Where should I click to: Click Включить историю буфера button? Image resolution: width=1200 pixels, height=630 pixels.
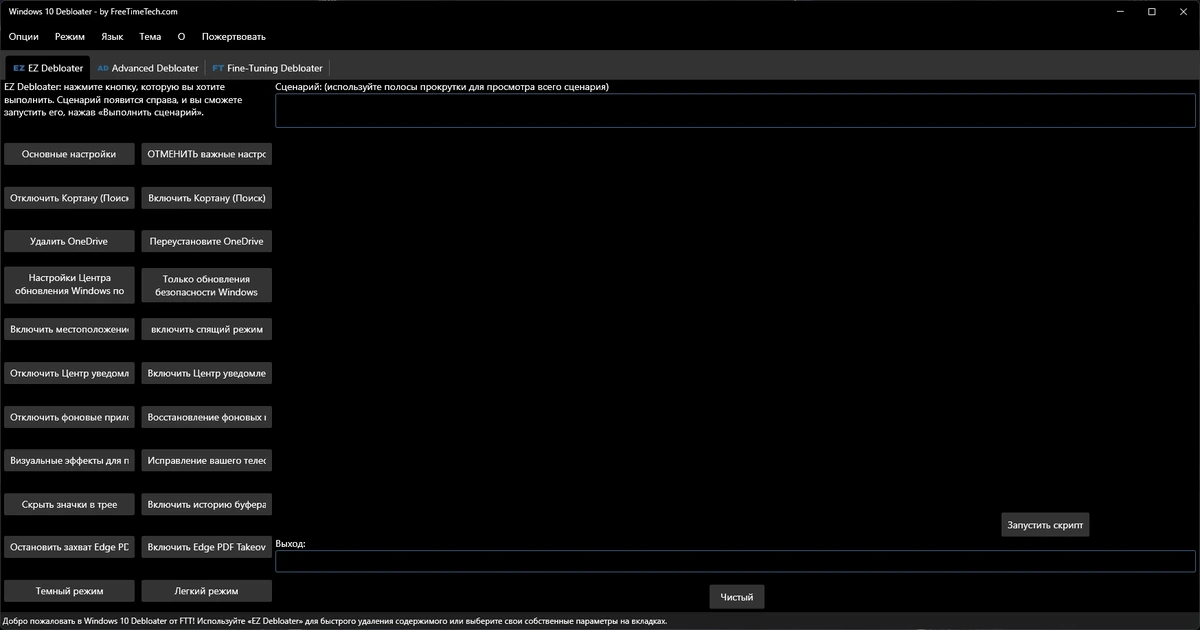pyautogui.click(x=207, y=504)
